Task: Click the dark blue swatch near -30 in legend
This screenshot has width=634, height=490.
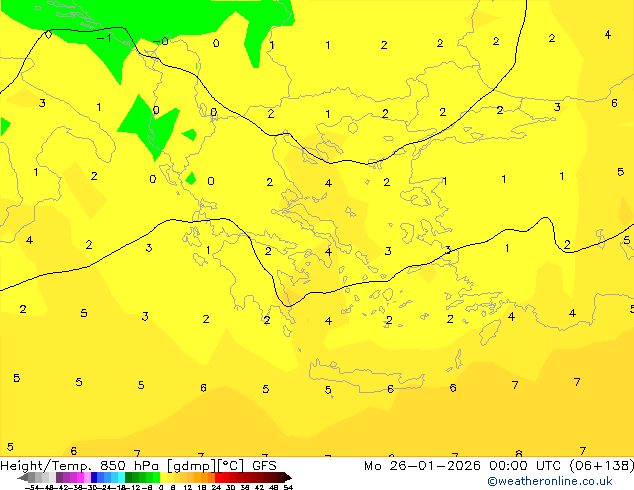Action: coord(94,477)
